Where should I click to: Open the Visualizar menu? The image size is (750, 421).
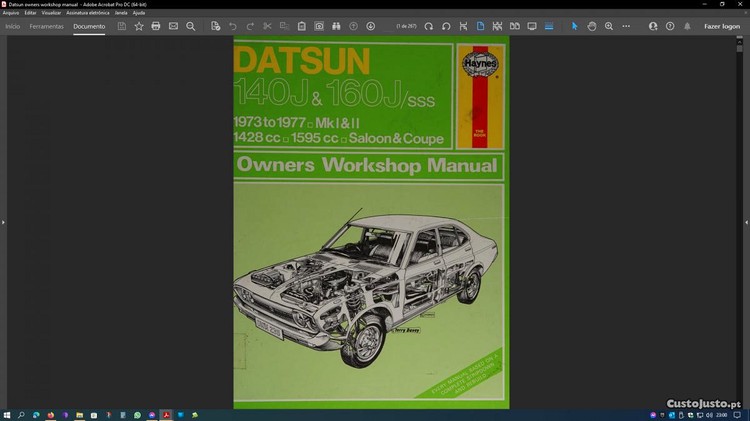[x=51, y=13]
